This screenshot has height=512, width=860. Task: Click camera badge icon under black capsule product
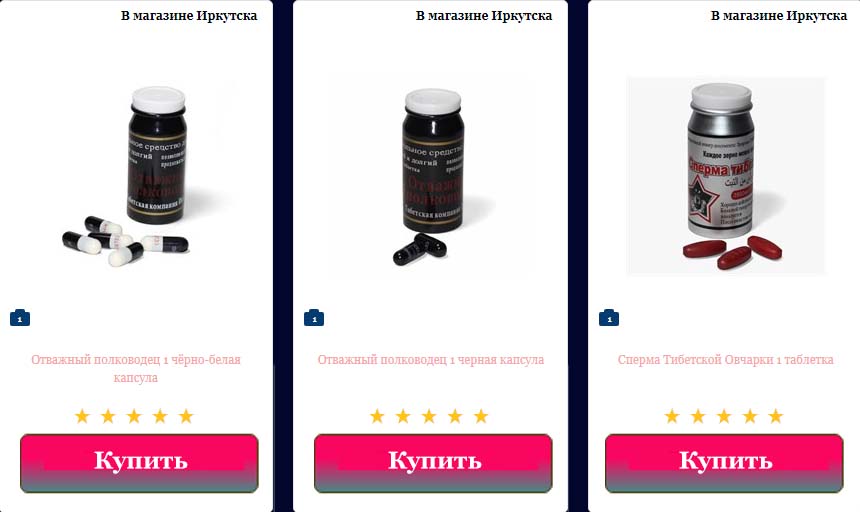(x=314, y=318)
